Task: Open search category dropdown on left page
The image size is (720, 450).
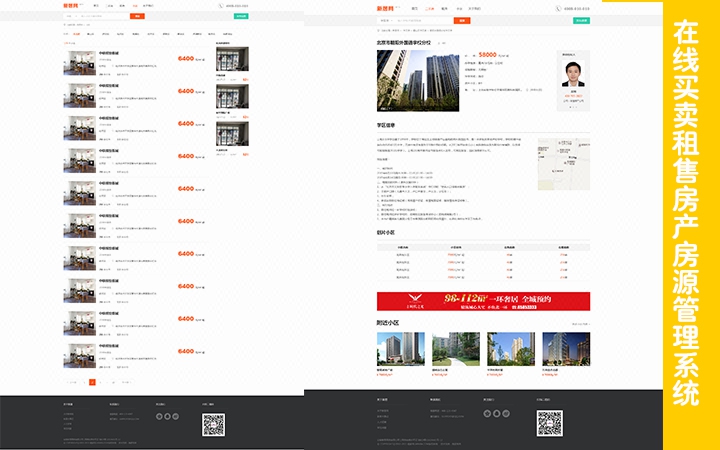Action: click(71, 16)
